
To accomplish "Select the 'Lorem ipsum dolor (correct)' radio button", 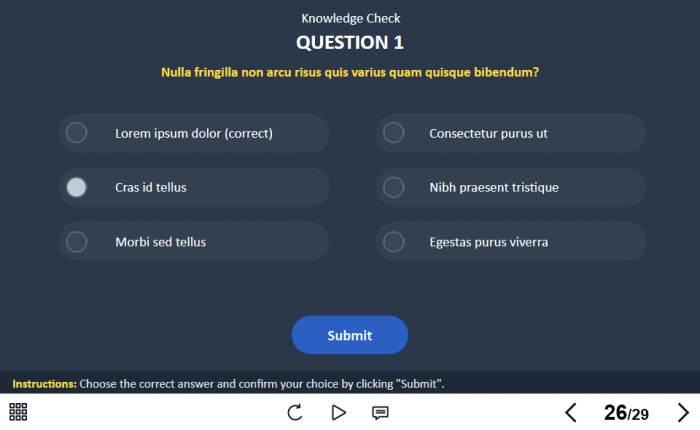I will coord(77,133).
